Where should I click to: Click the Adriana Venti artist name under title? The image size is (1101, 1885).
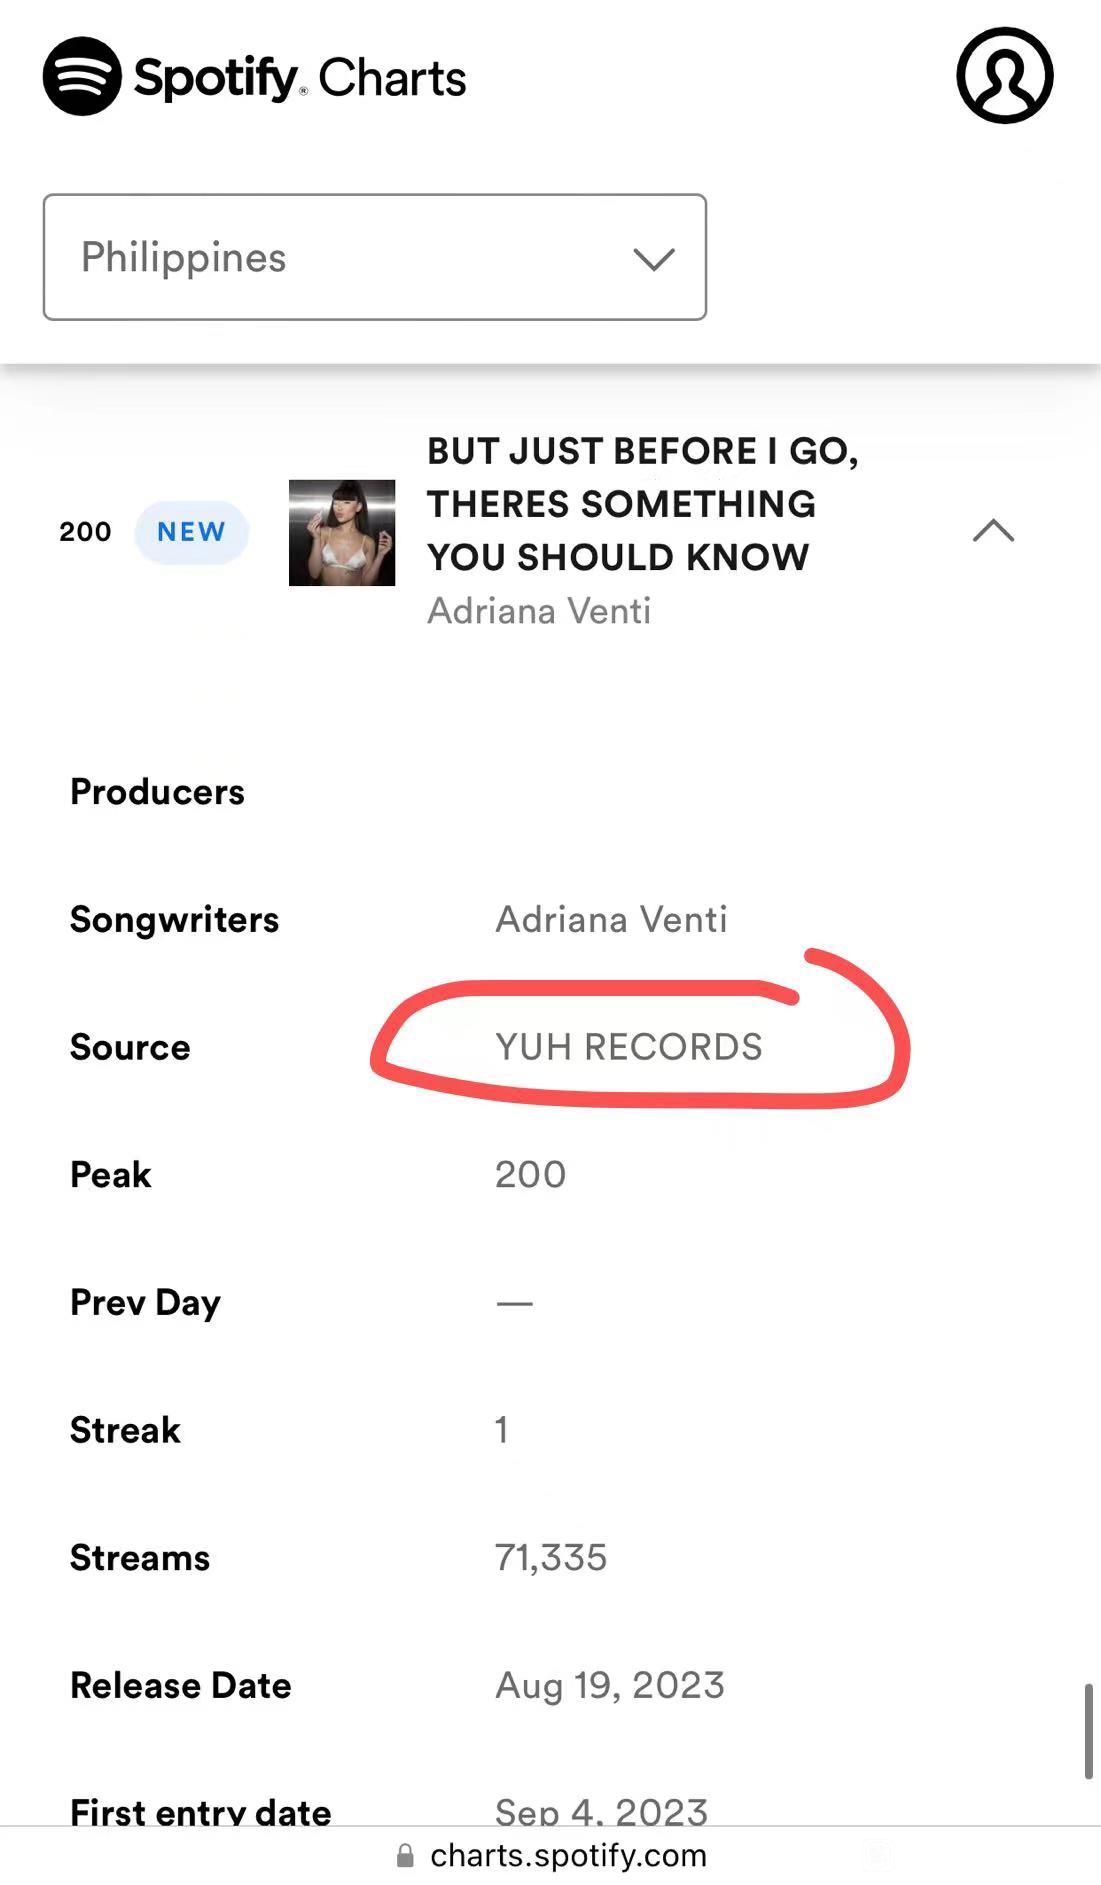(x=539, y=611)
